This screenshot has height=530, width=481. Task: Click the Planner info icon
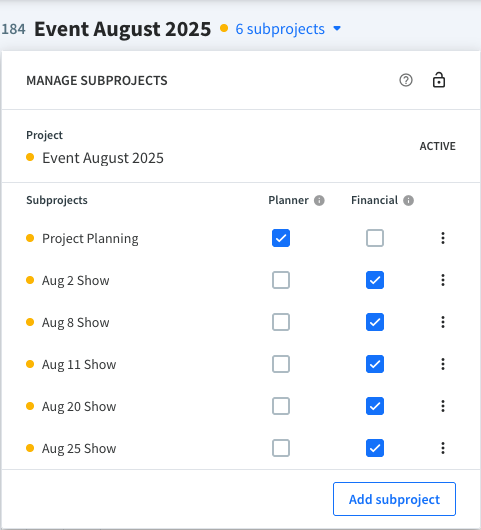[319, 200]
